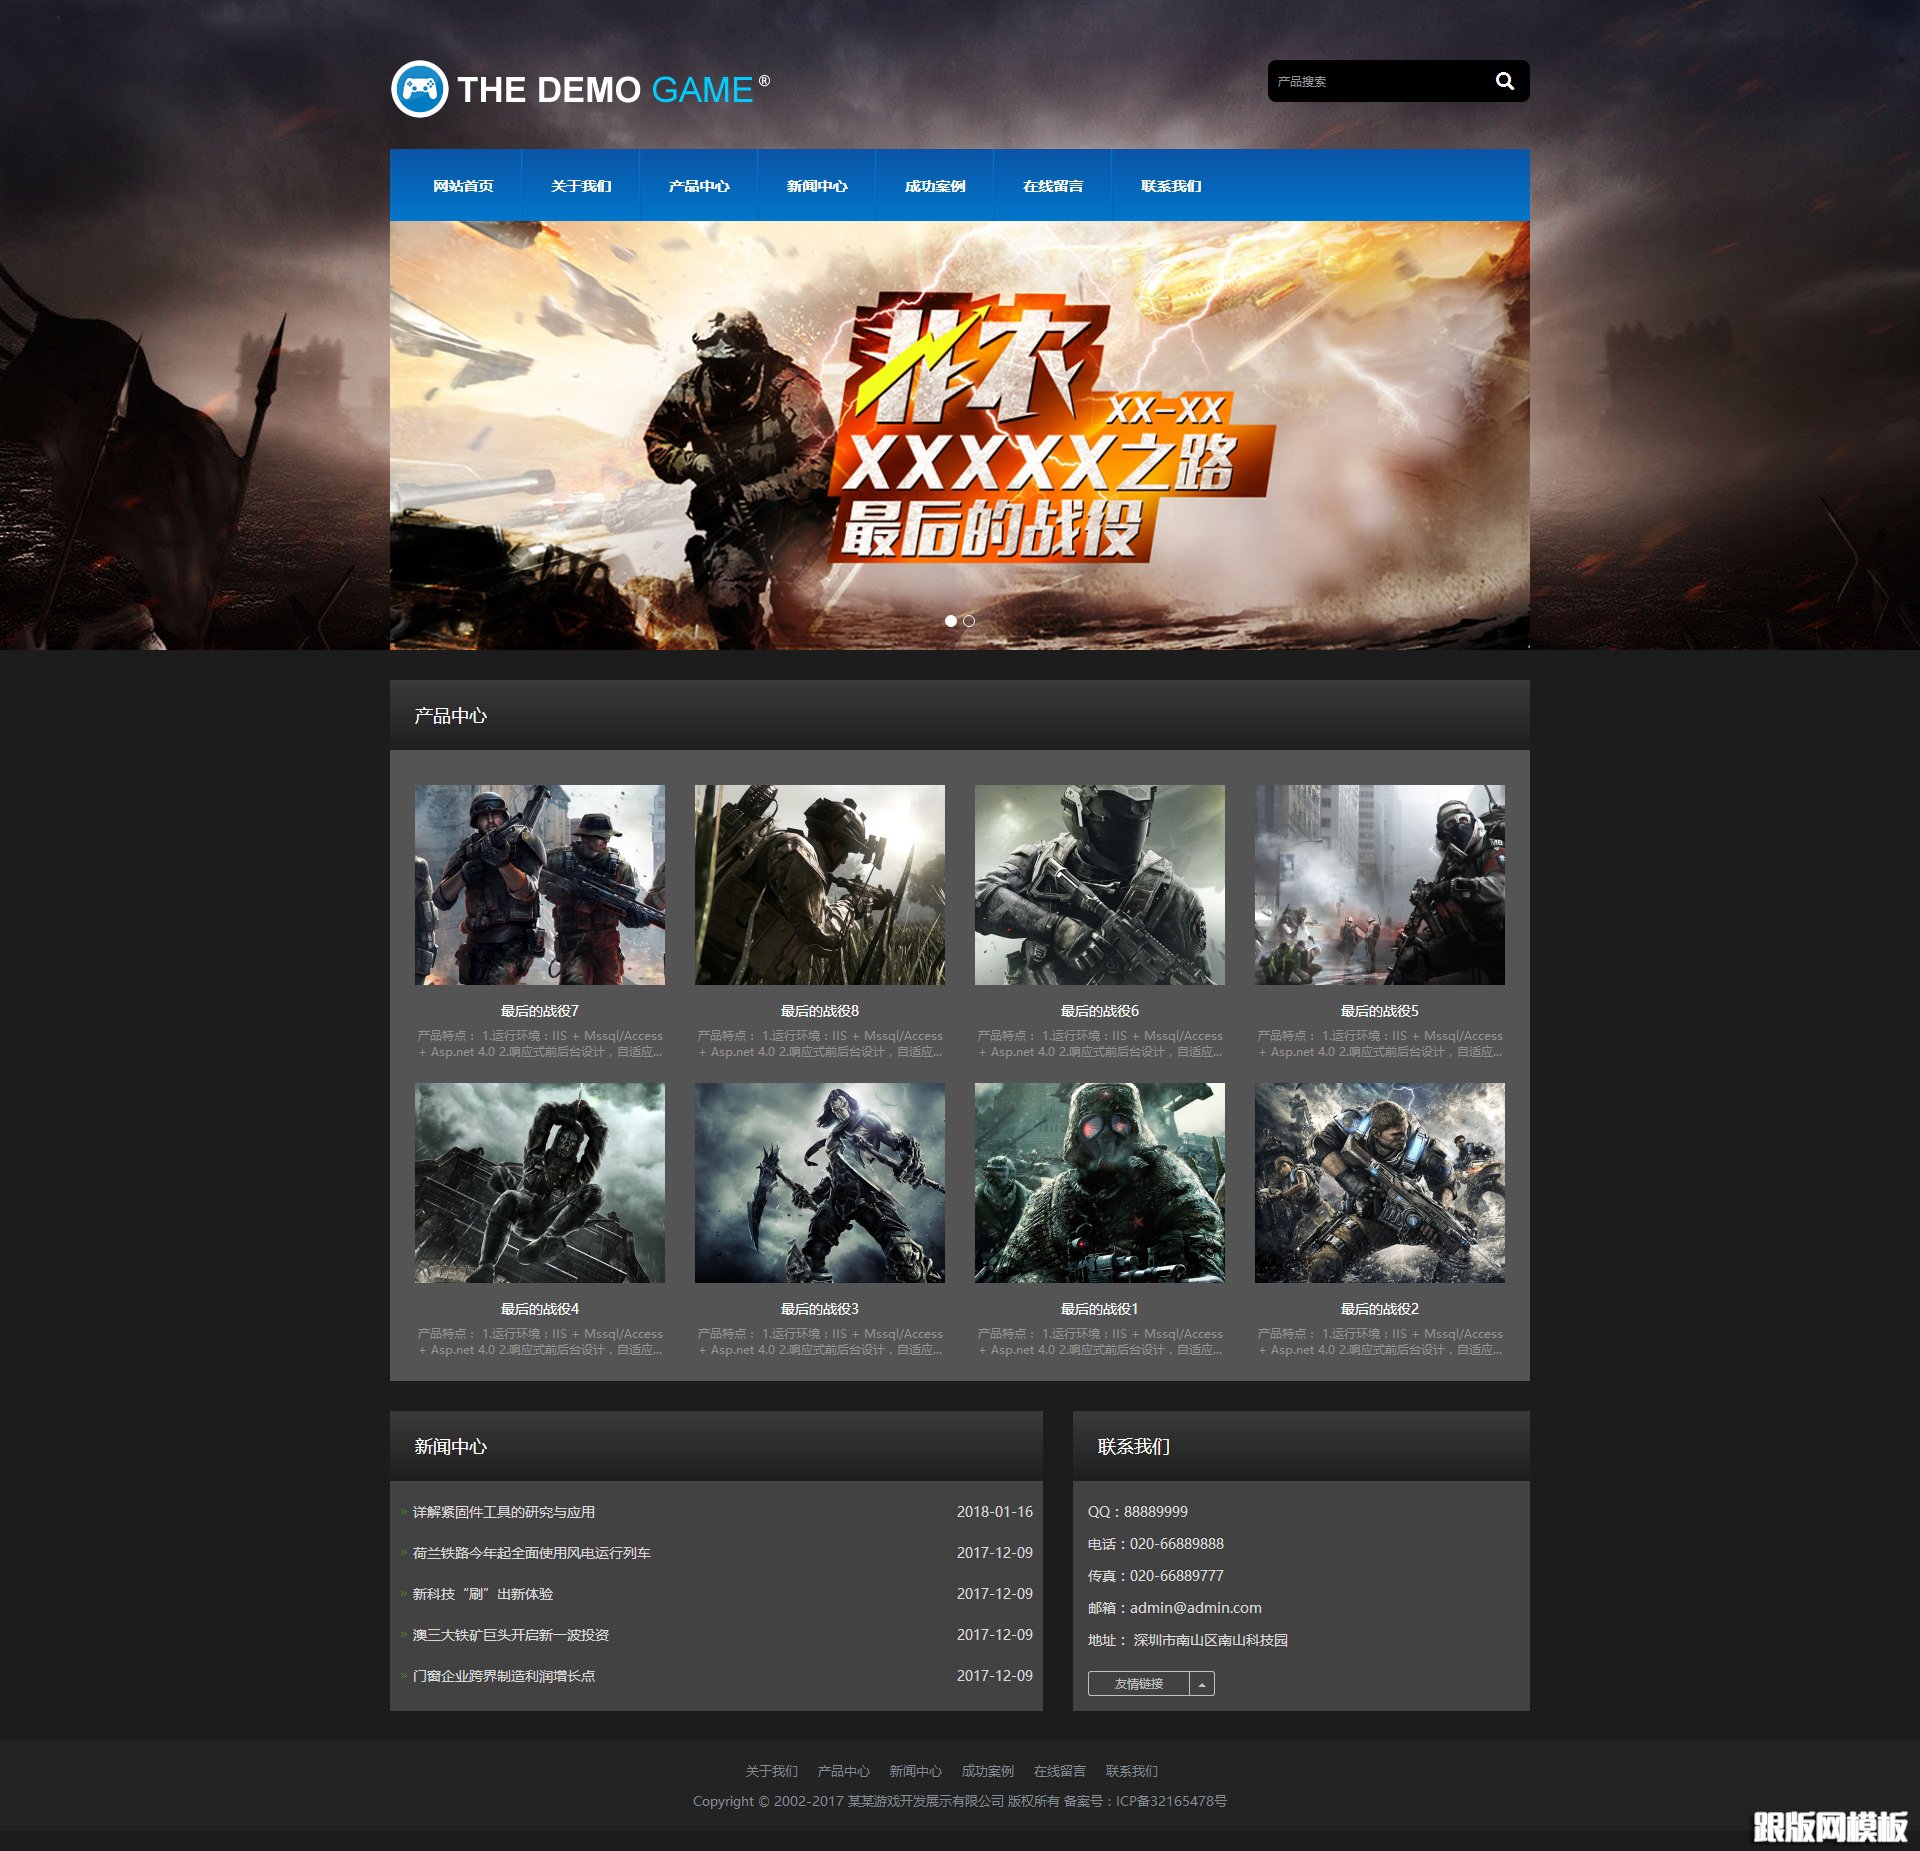Go to 新闻中心 nav item
The width and height of the screenshot is (1920, 1851).
(x=816, y=186)
